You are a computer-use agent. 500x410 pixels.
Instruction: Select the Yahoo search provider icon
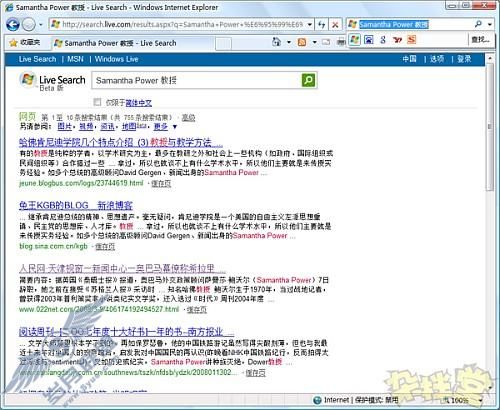coord(397,40)
